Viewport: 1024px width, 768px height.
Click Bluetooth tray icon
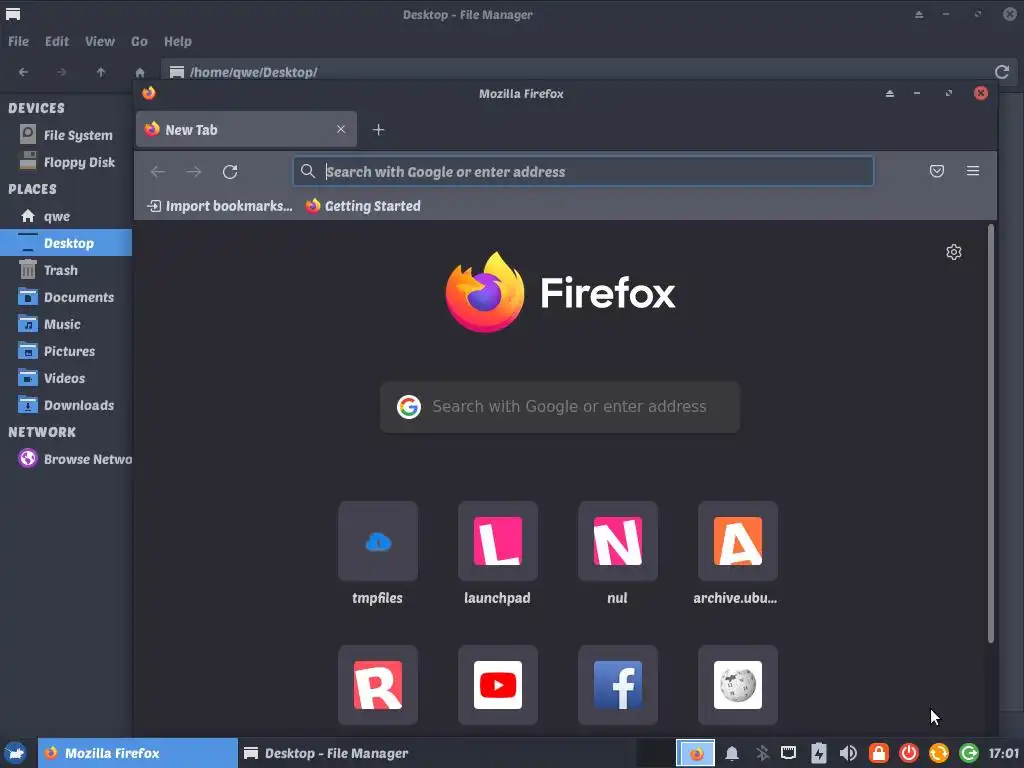(761, 754)
